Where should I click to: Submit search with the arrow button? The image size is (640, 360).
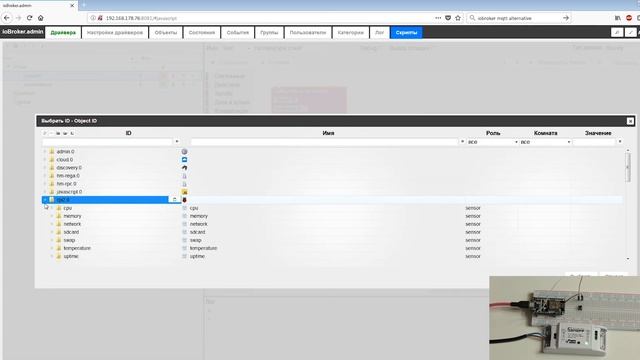(x=566, y=18)
